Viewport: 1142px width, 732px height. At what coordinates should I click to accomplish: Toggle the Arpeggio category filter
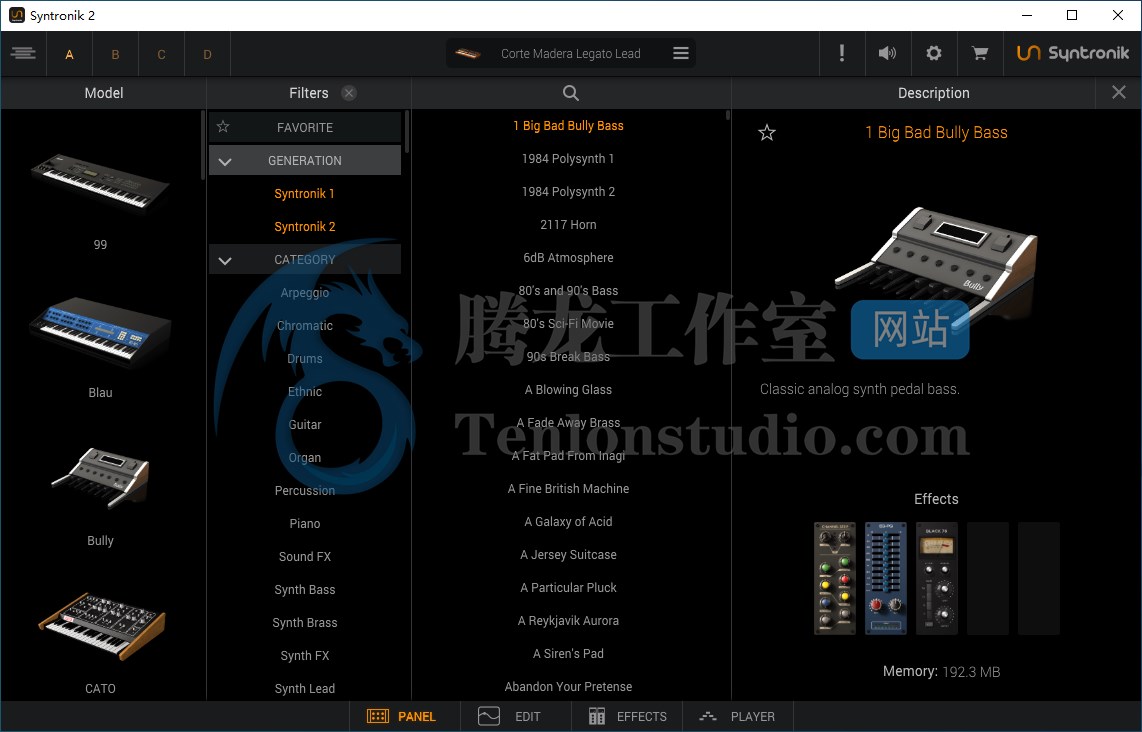point(304,293)
